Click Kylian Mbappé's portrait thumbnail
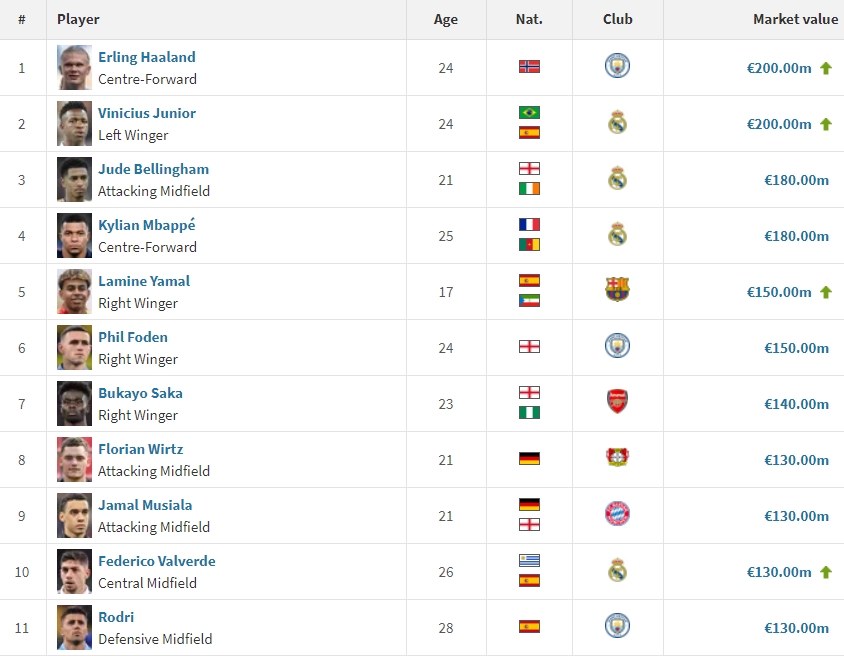 click(74, 236)
